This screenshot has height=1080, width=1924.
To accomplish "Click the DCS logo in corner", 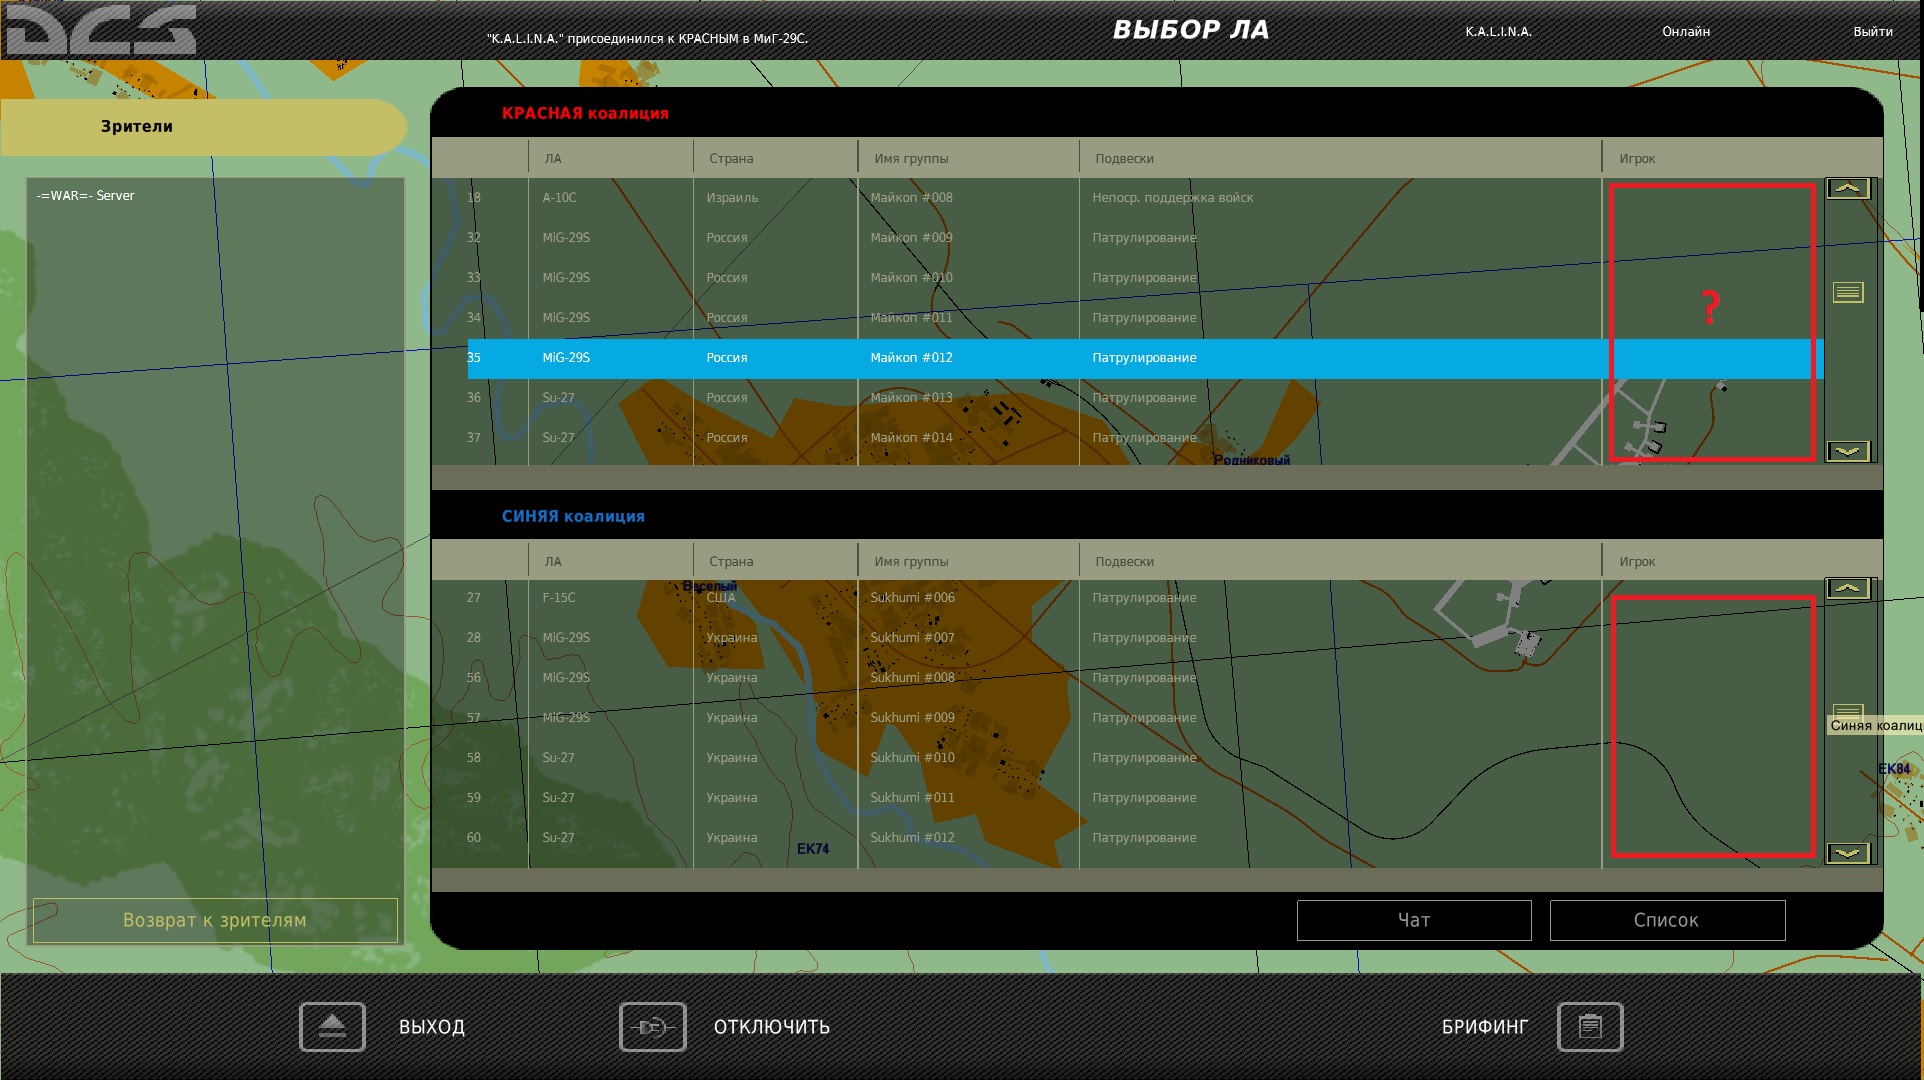I will 100,29.
